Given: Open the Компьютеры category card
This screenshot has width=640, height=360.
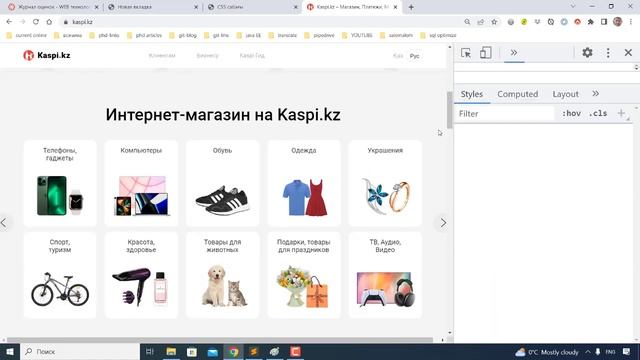Looking at the screenshot, I should pyautogui.click(x=141, y=183).
